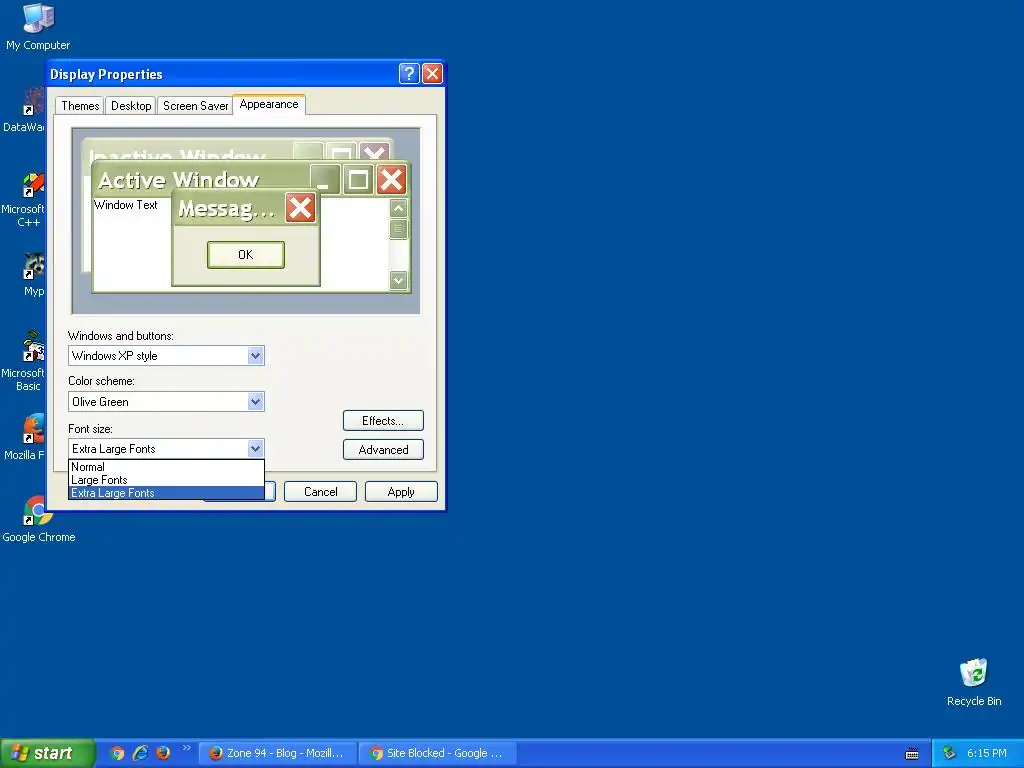Switch to the Screen Saver tab
The image size is (1024, 768).
[195, 106]
